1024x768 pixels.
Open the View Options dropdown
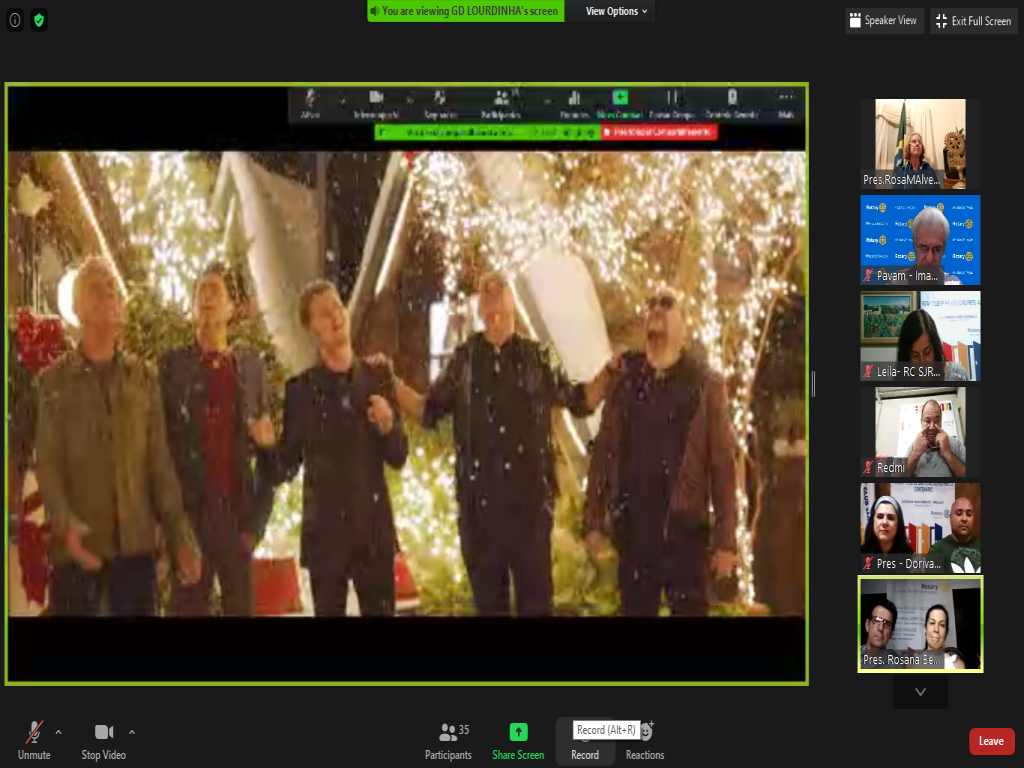(616, 11)
